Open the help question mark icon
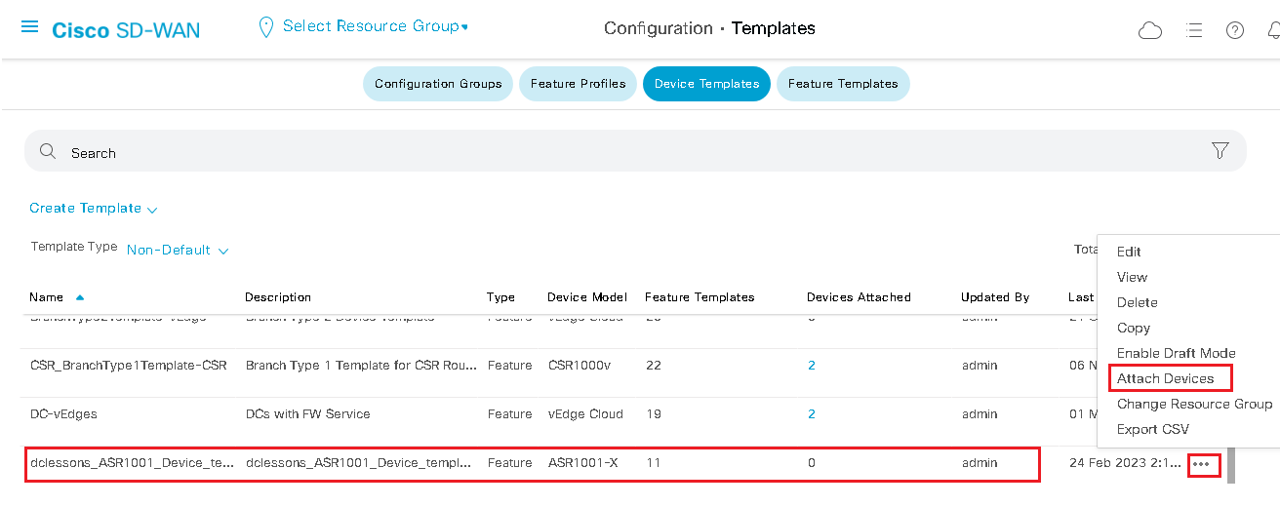The height and width of the screenshot is (507, 1280). point(1235,30)
